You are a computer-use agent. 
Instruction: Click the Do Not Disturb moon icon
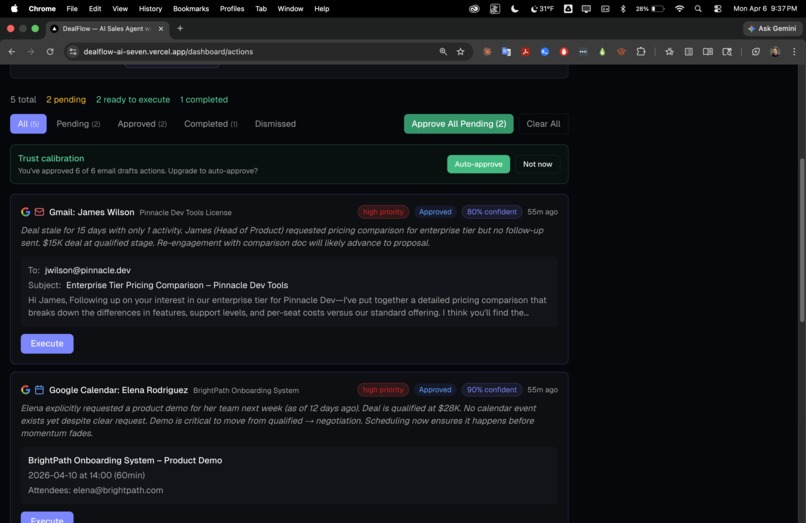(x=515, y=9)
